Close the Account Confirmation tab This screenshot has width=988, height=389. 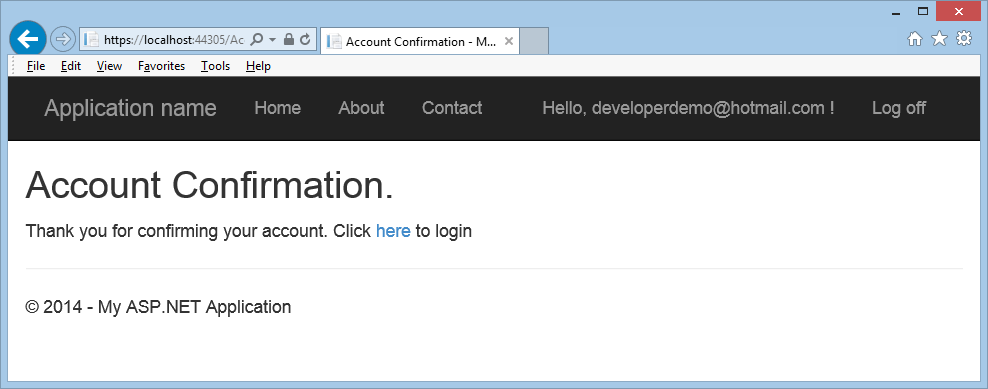tap(509, 42)
